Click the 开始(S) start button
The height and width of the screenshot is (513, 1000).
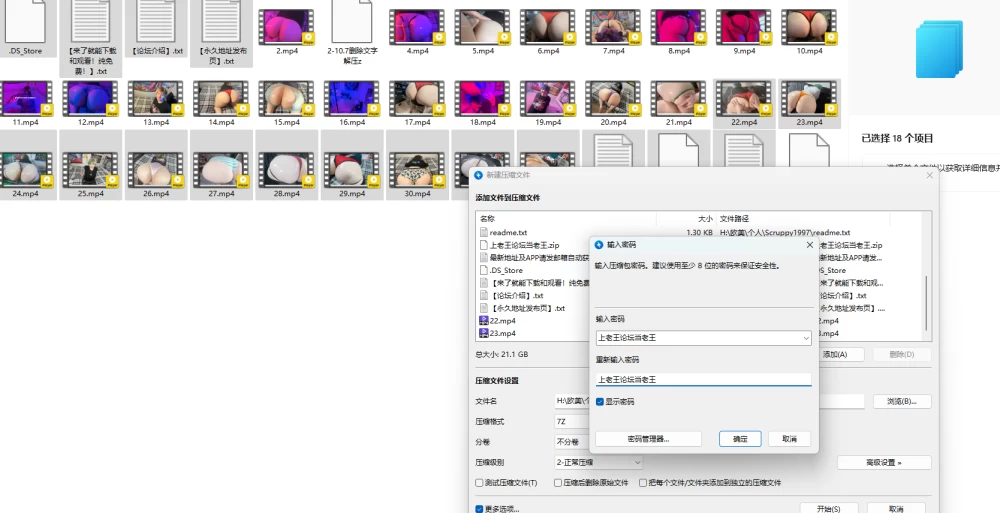click(x=828, y=509)
